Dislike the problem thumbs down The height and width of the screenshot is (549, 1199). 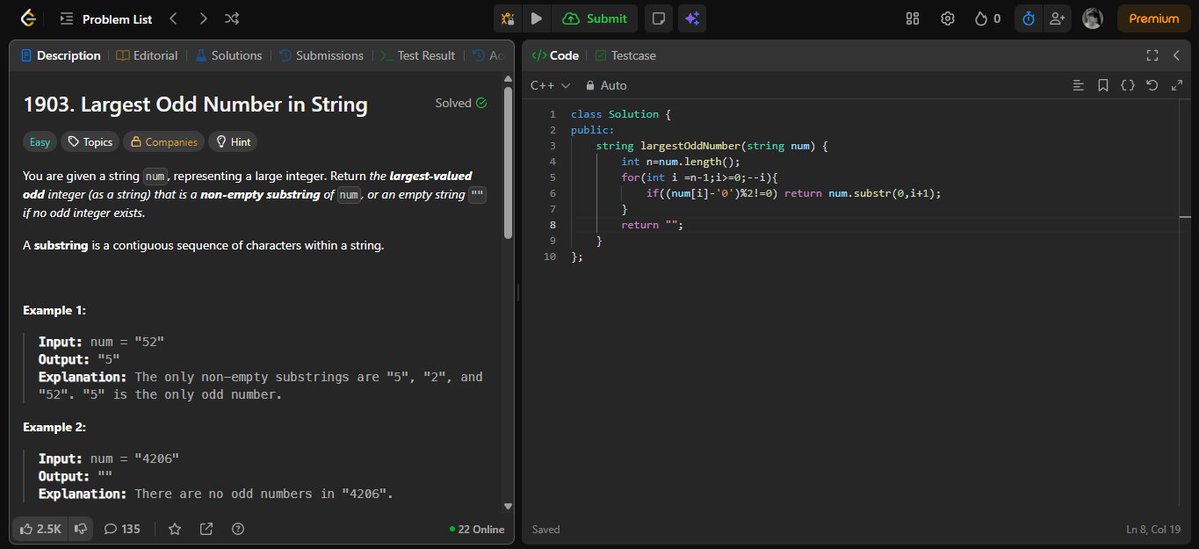pyautogui.click(x=80, y=529)
